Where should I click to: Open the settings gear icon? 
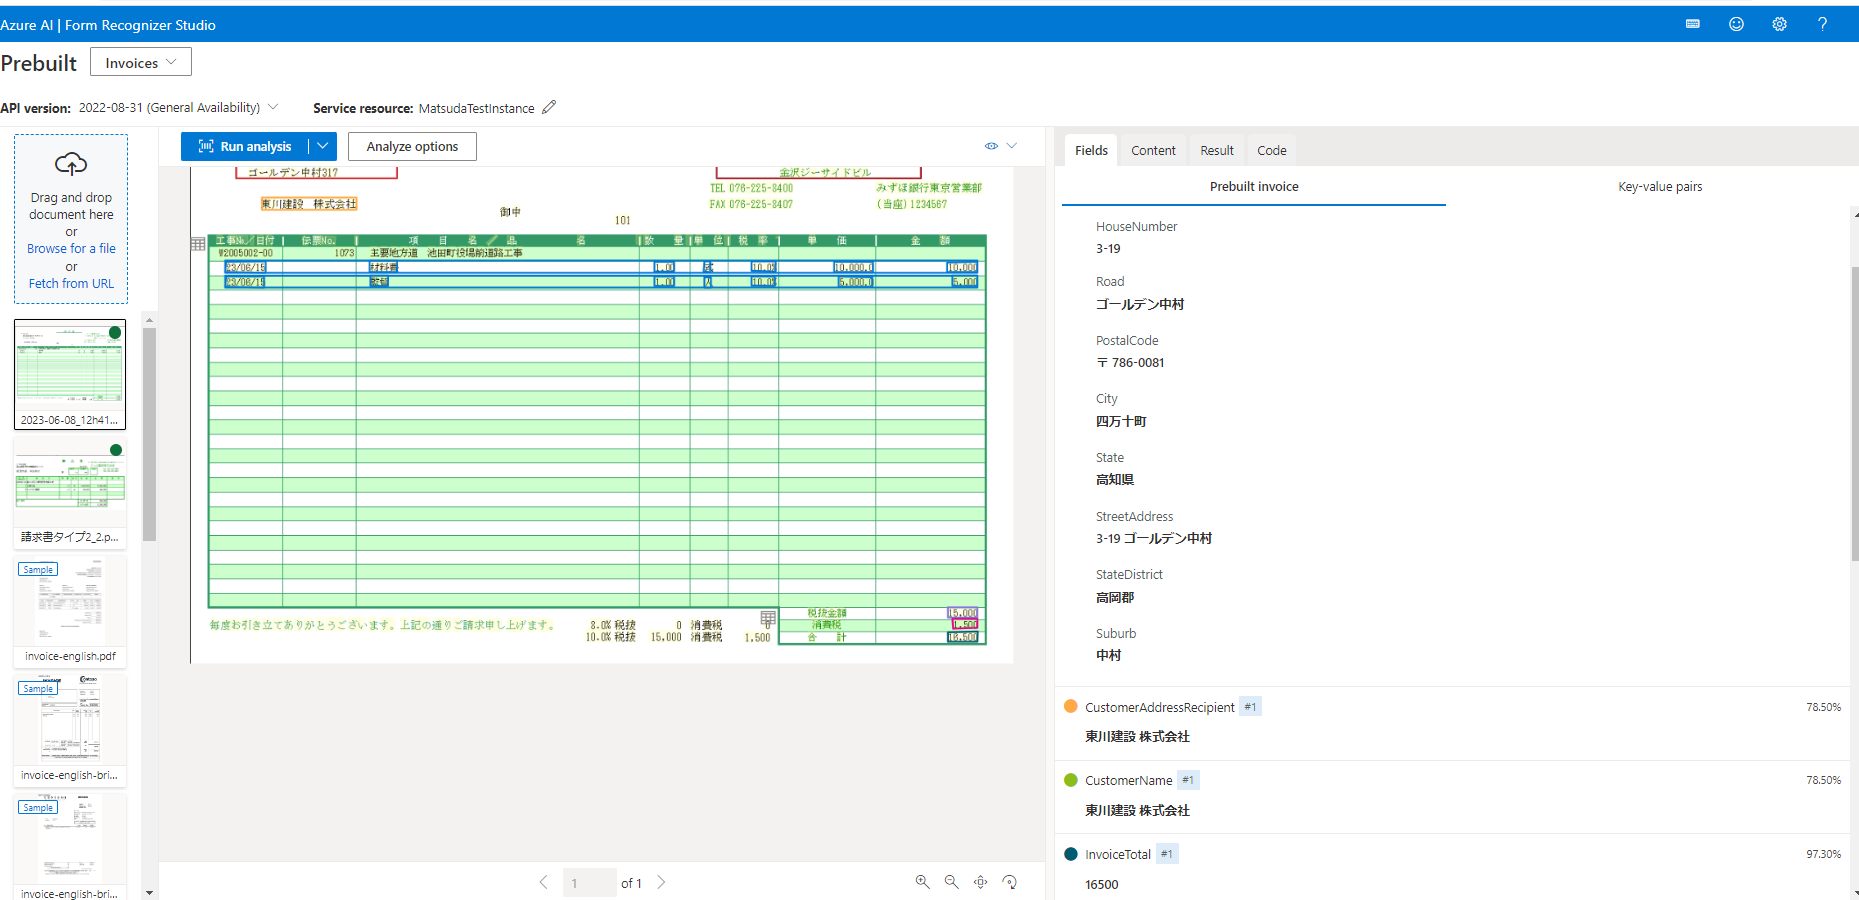pyautogui.click(x=1779, y=24)
